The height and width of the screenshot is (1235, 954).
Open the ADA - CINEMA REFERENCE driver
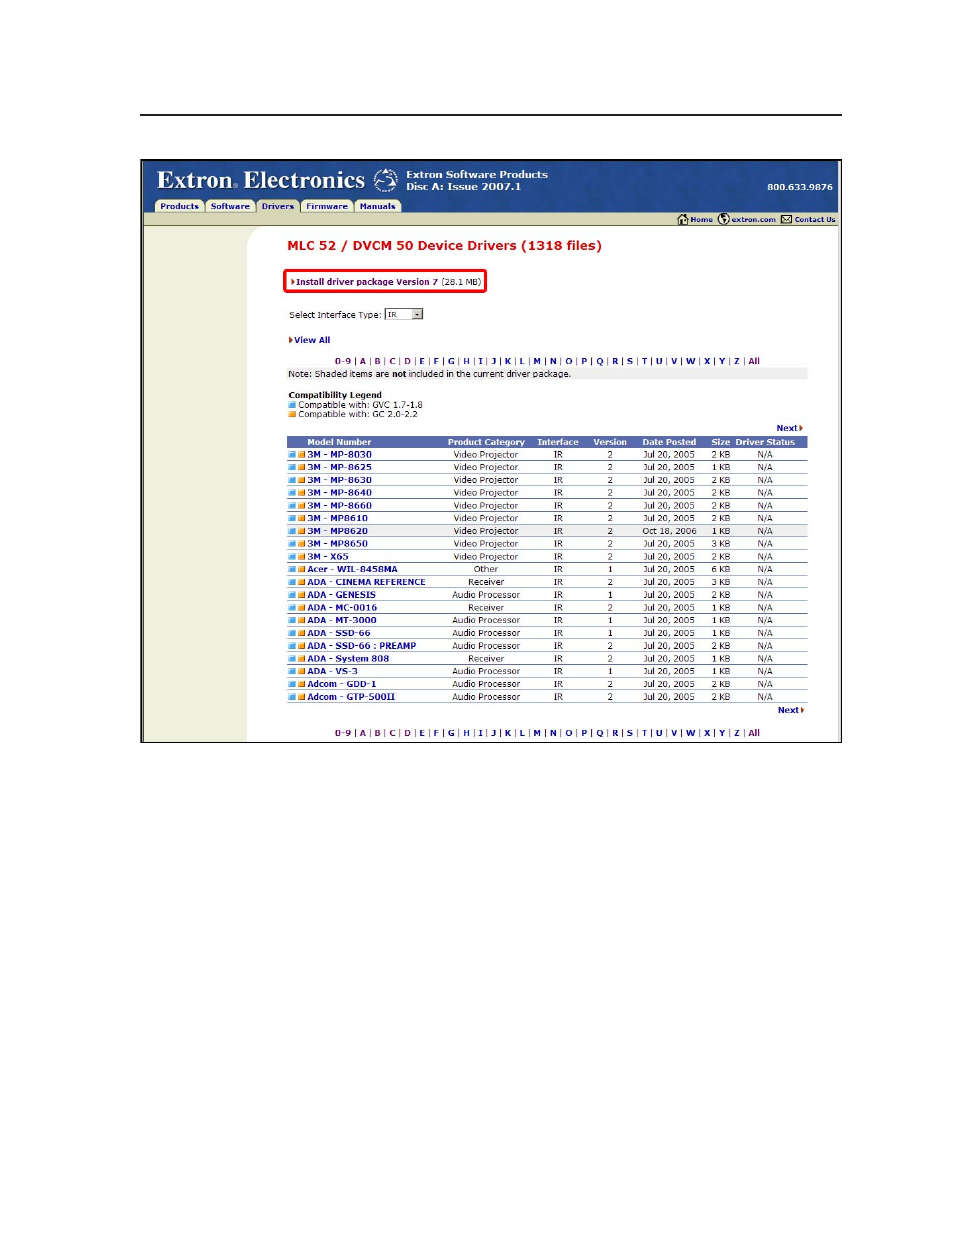pyautogui.click(x=366, y=582)
